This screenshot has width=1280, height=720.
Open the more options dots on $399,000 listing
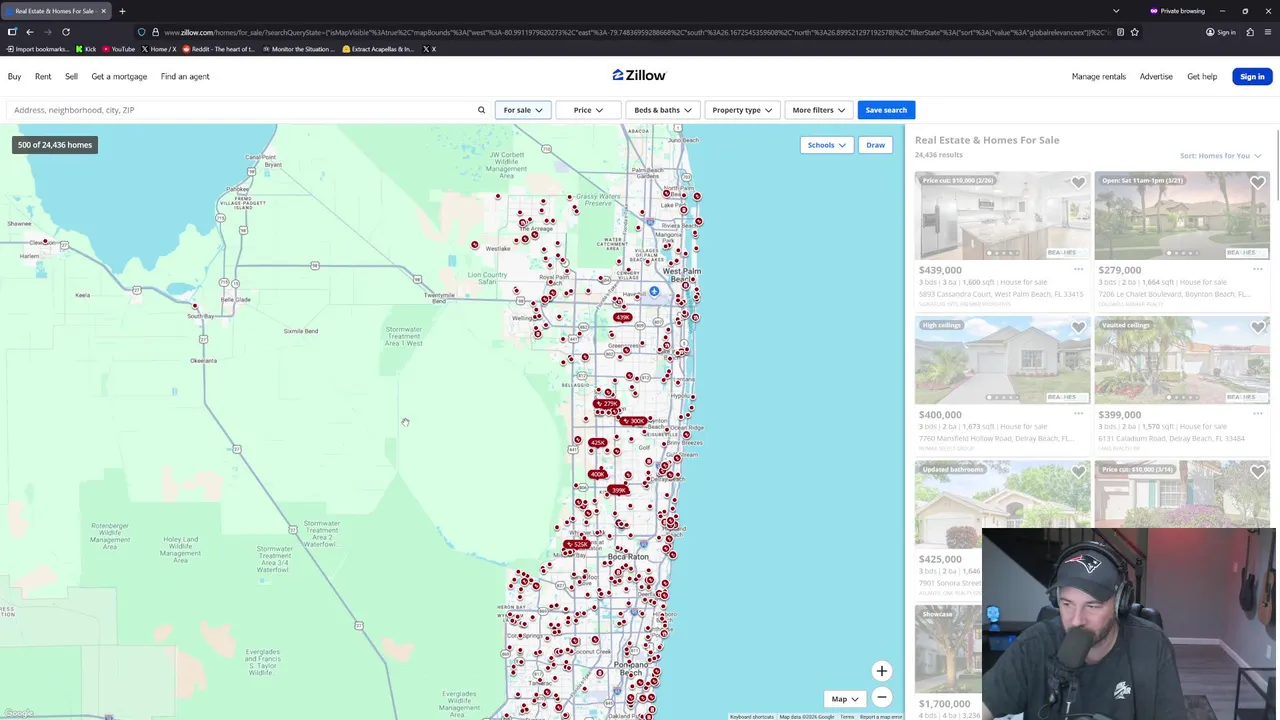[x=1257, y=413]
